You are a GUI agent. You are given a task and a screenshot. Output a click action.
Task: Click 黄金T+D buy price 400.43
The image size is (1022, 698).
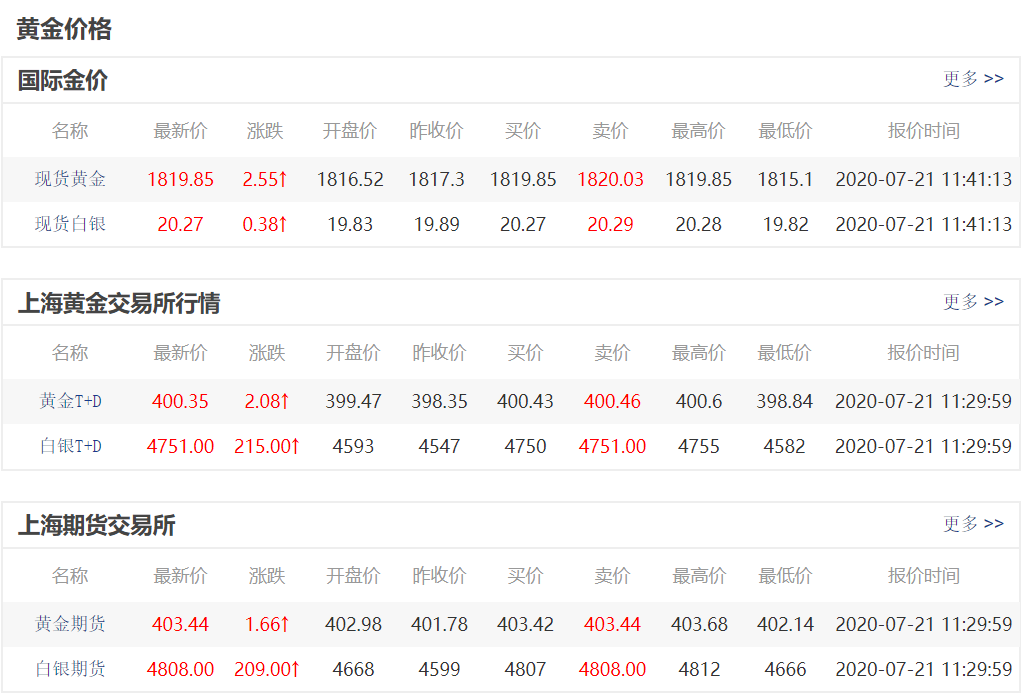coord(525,401)
